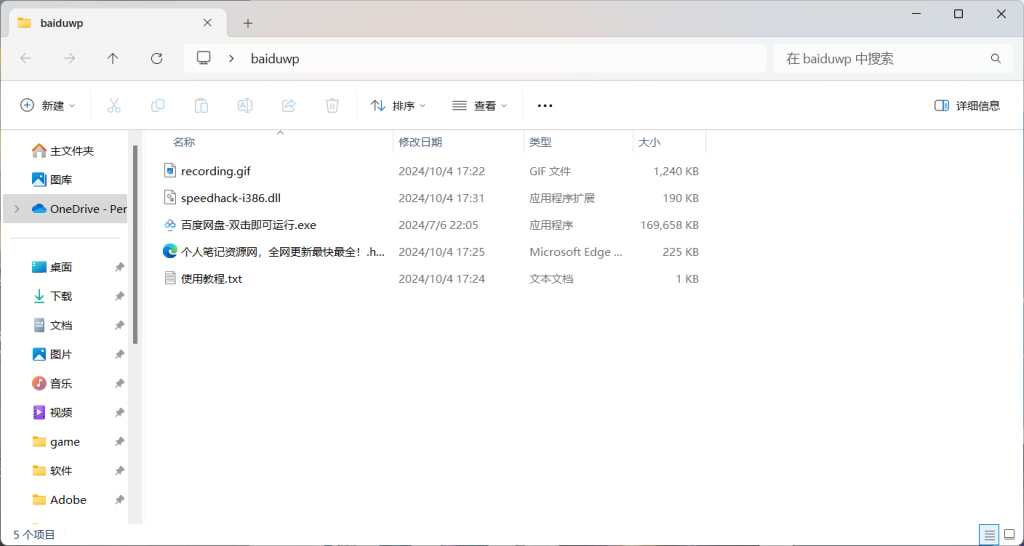Click the Copy icon in toolbar

coord(157,105)
